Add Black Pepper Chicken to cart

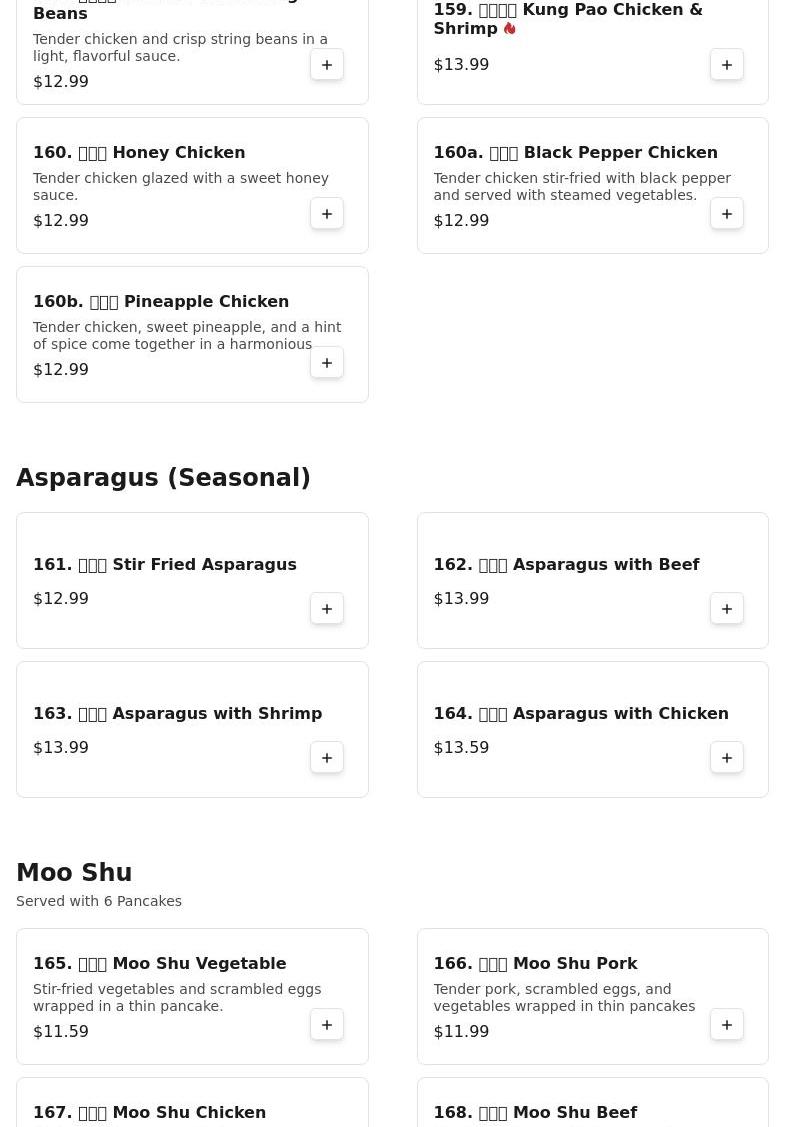coord(727,214)
